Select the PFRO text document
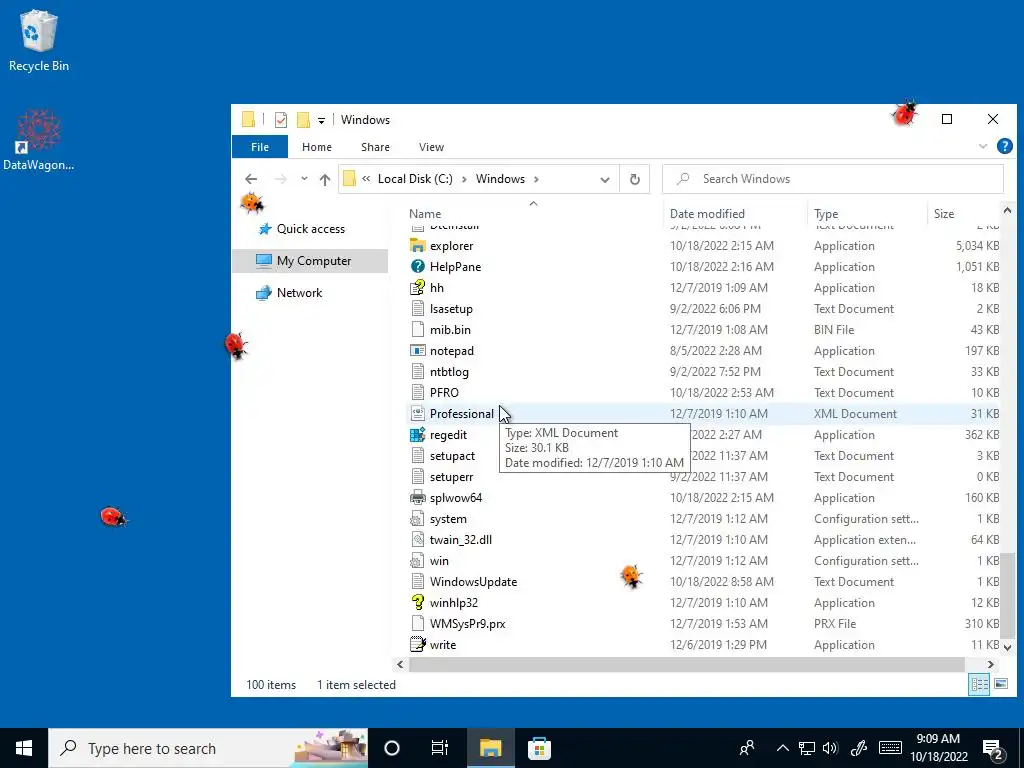Screen dimensions: 1024x768 point(444,392)
